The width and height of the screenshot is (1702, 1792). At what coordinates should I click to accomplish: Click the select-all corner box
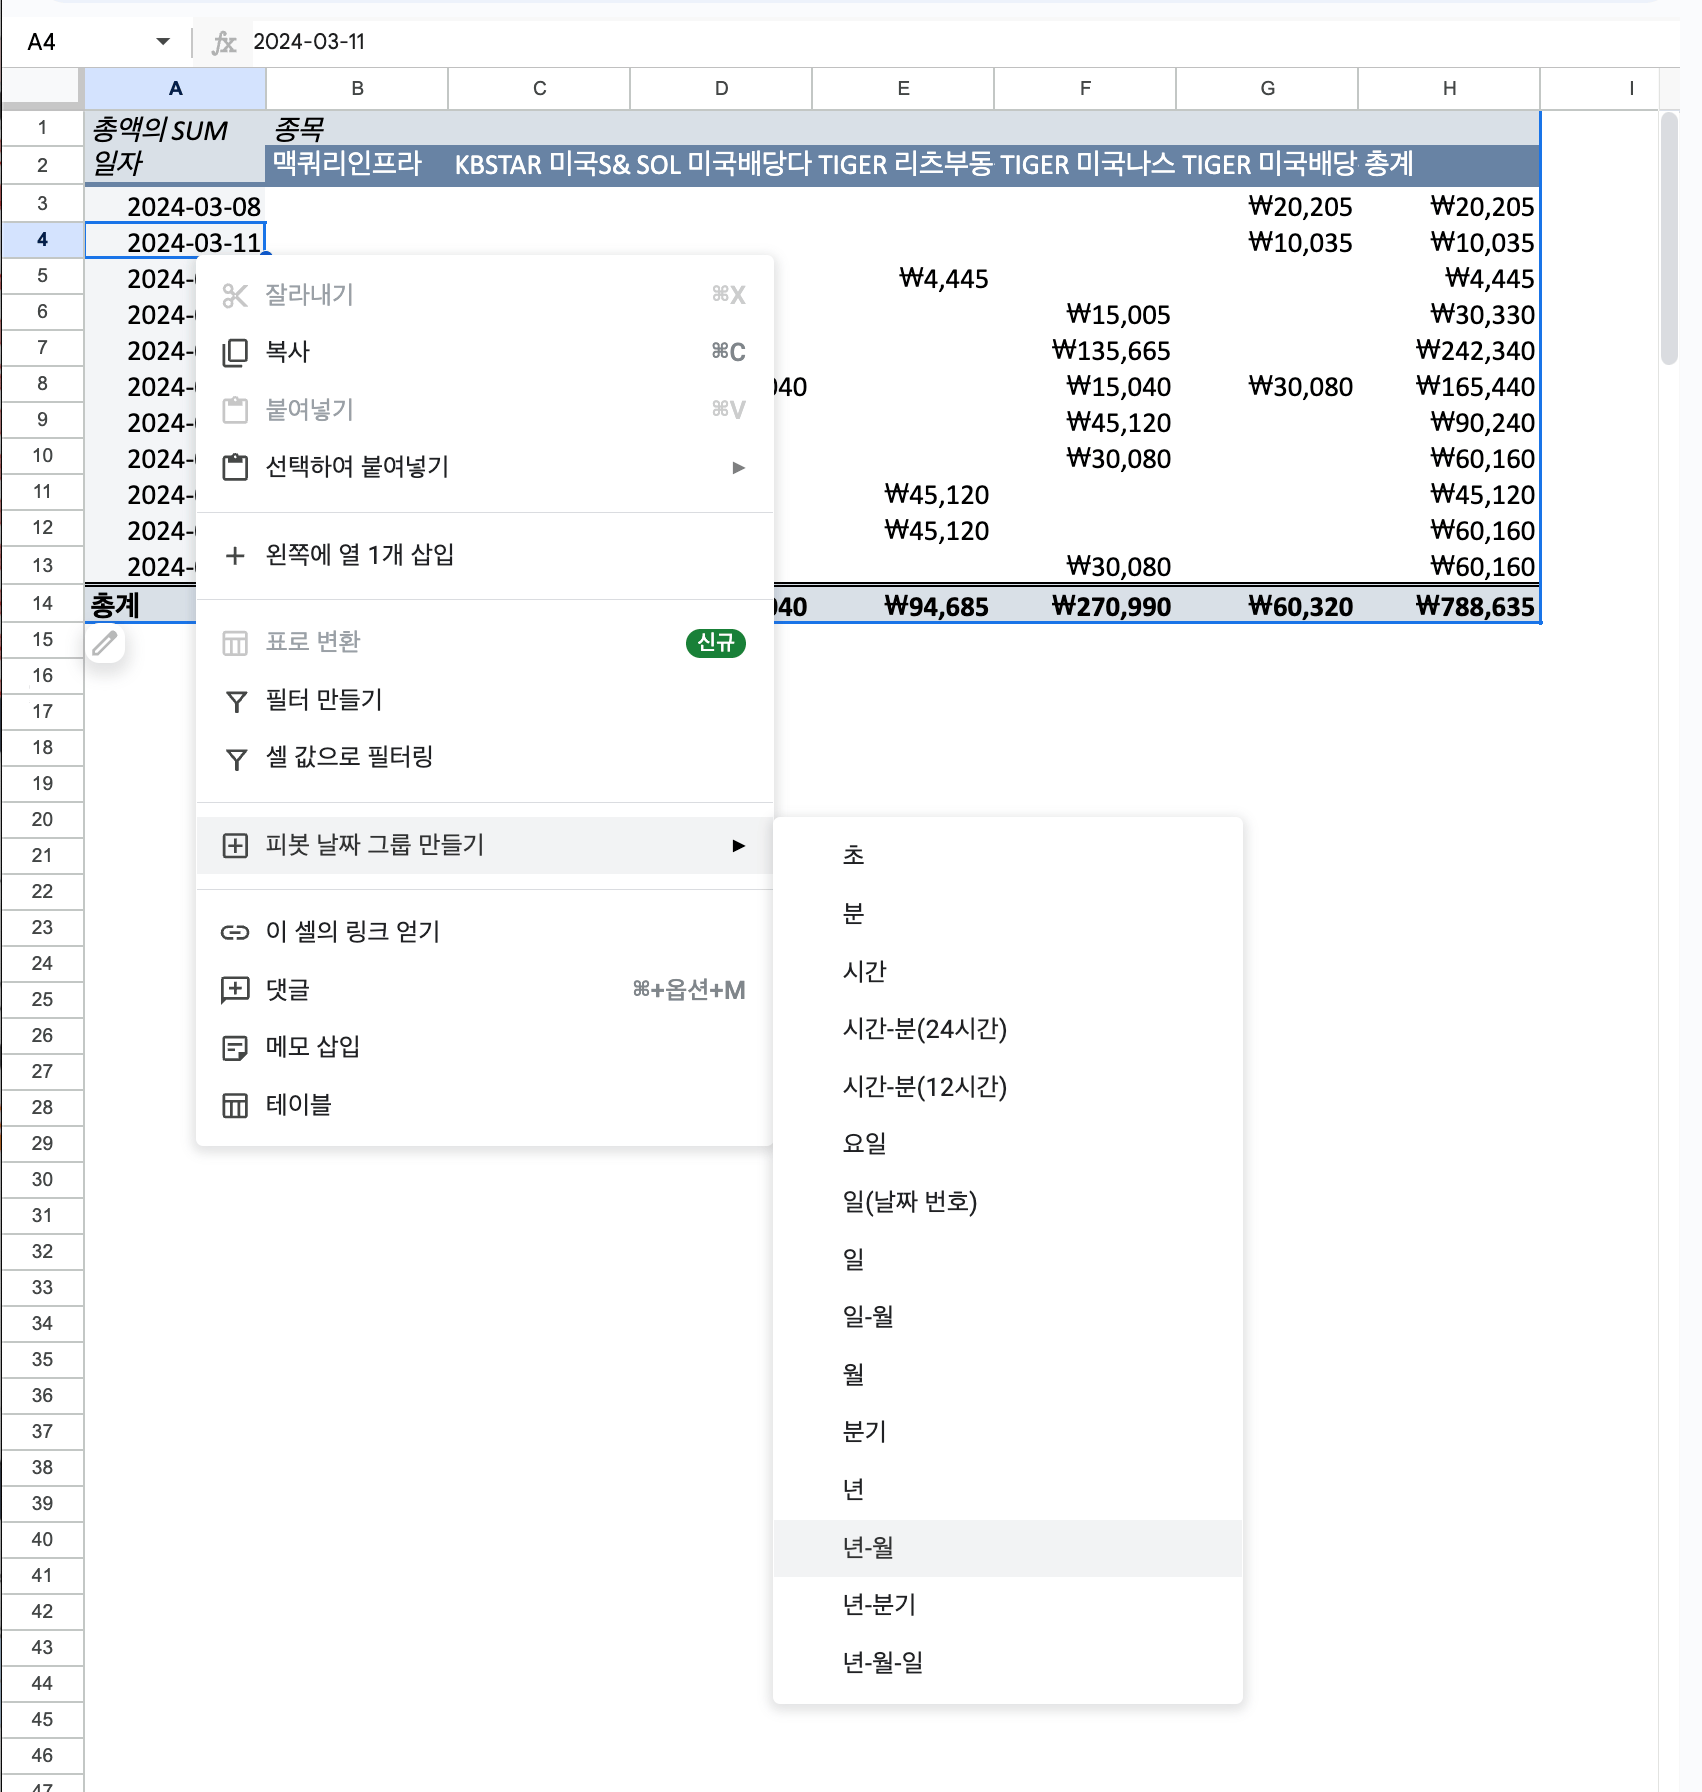point(41,88)
